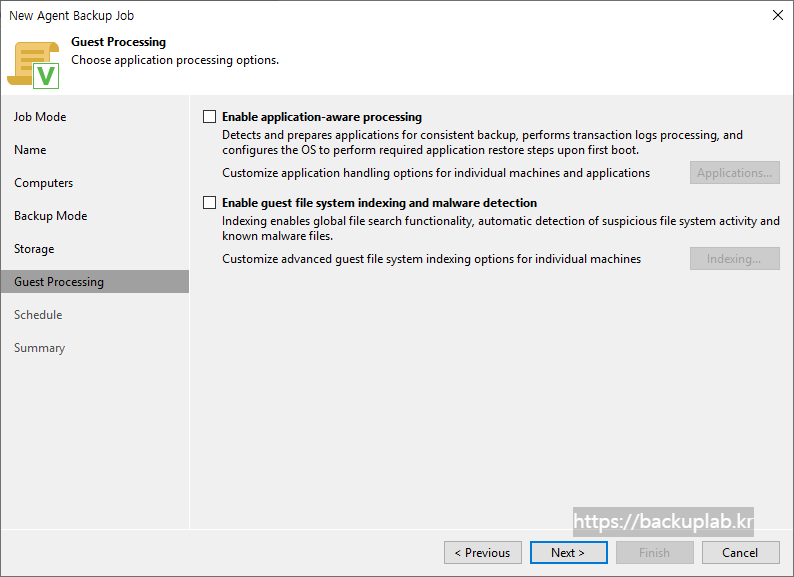
Task: Close the New Agent Backup Job dialog
Action: (778, 15)
